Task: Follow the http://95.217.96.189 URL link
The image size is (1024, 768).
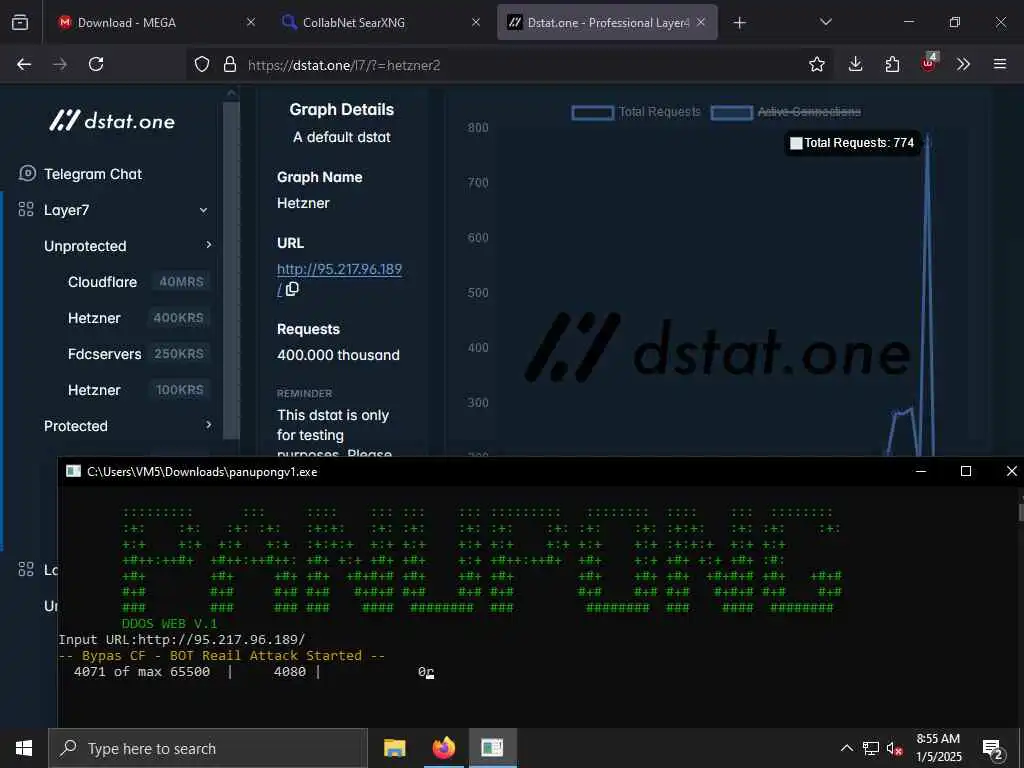Action: [x=339, y=269]
